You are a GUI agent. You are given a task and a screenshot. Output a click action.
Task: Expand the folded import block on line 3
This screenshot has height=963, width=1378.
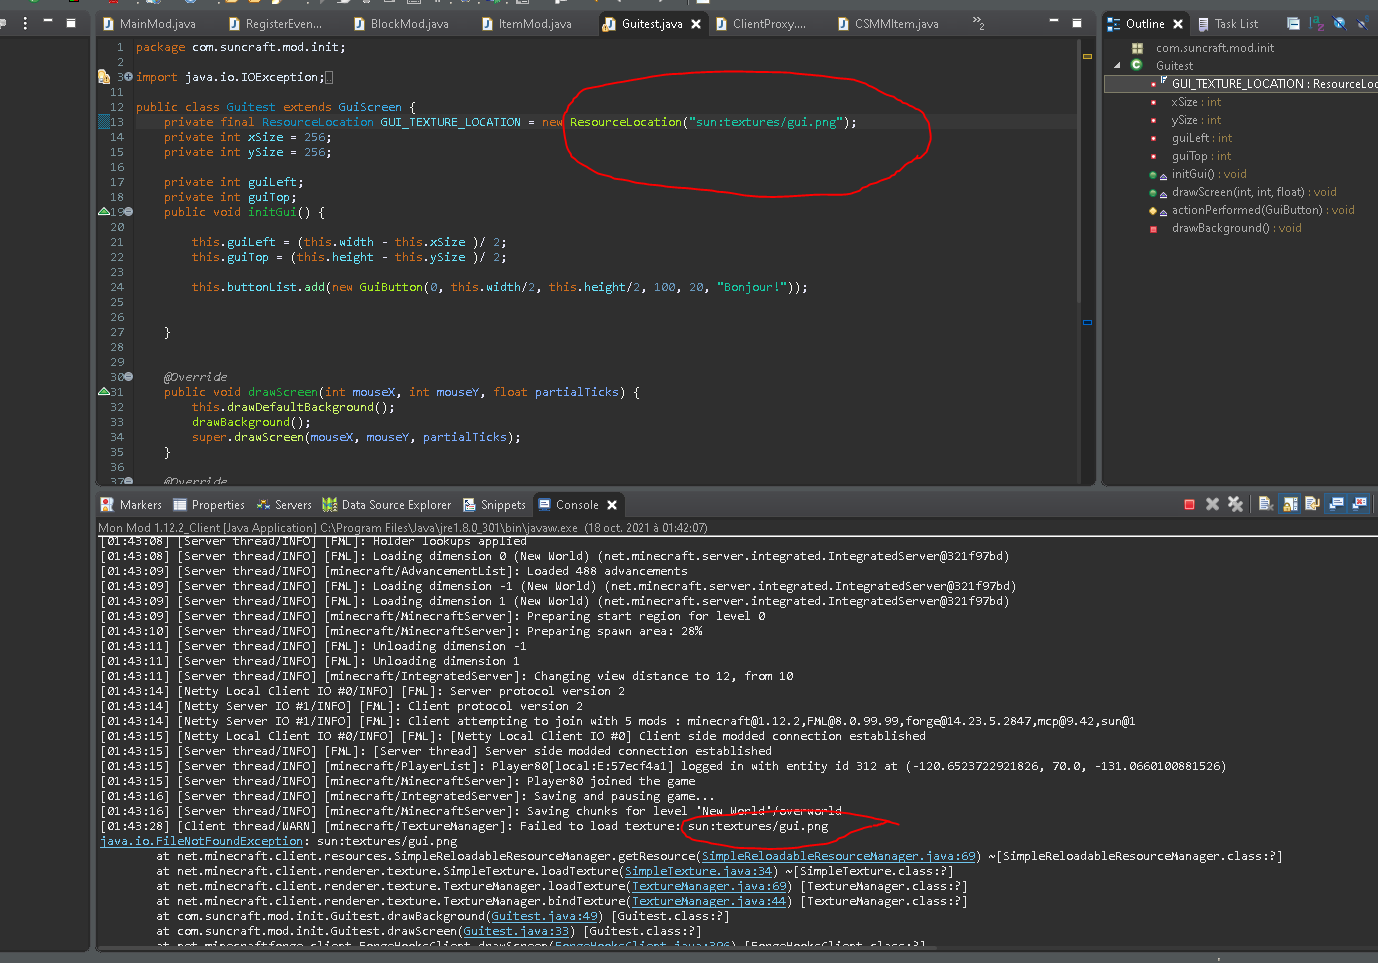tap(128, 77)
